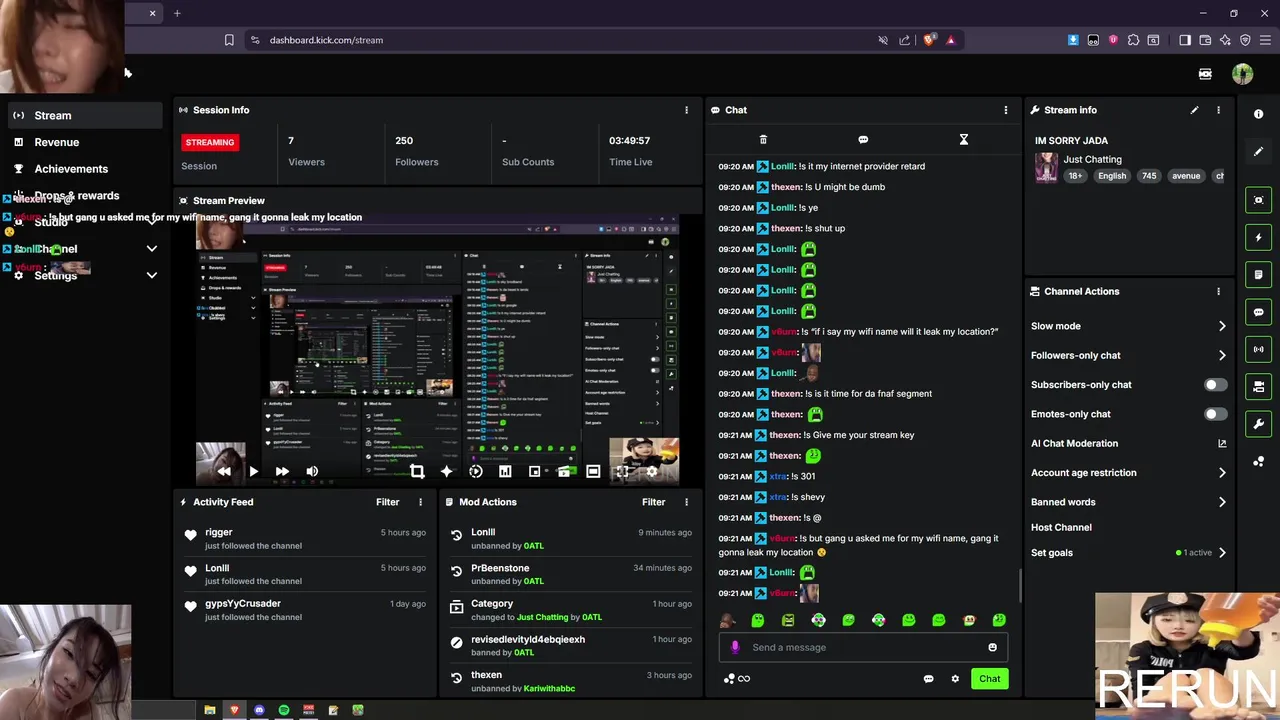Viewport: 1280px width, 720px height.
Task: Open the profile avatar menu
Action: [1242, 74]
